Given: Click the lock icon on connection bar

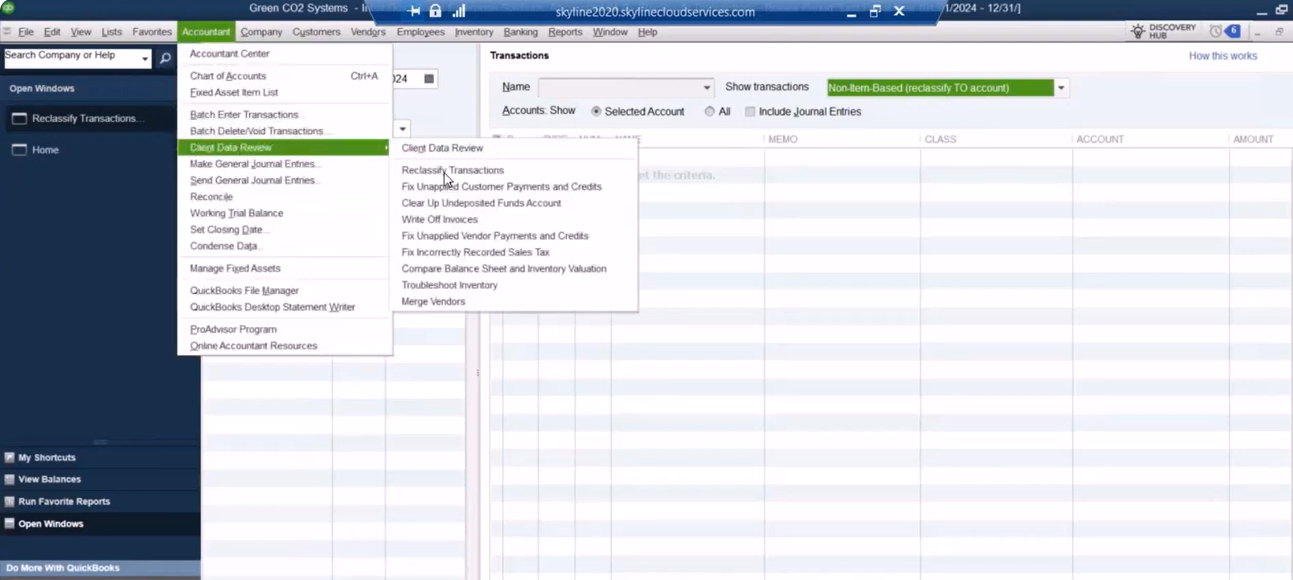Looking at the screenshot, I should pyautogui.click(x=435, y=12).
